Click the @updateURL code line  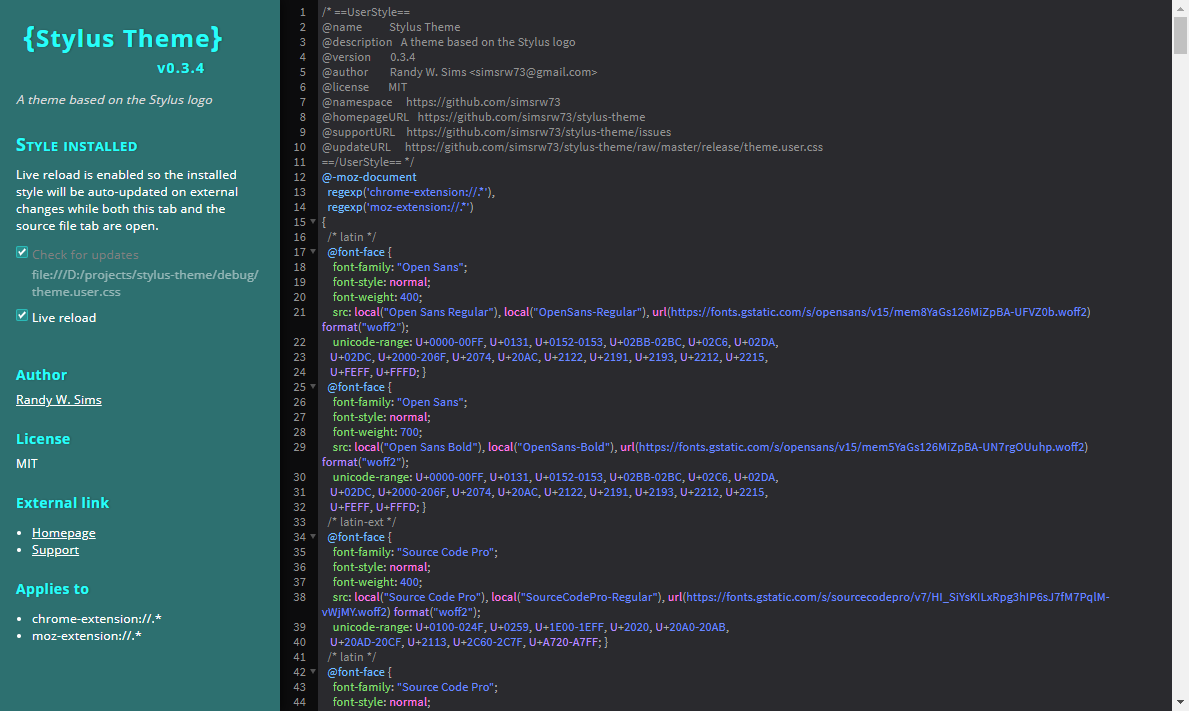(572, 147)
